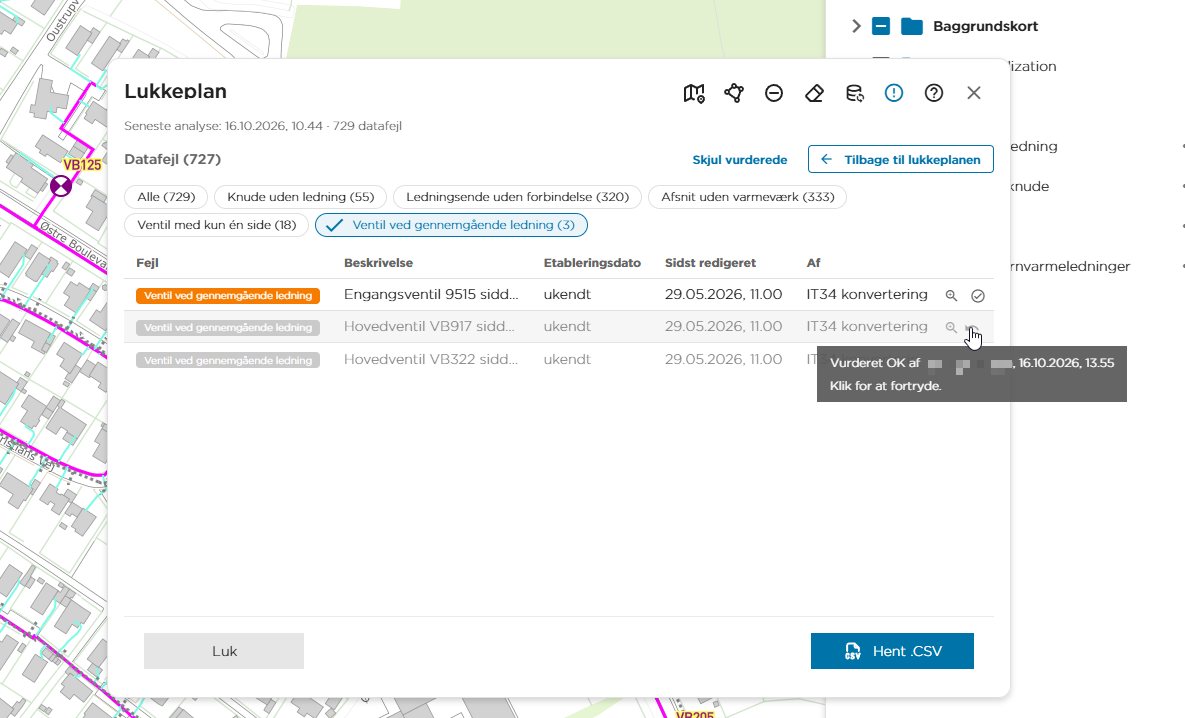Toggle the Baggrundskort layer checkbox

881,26
